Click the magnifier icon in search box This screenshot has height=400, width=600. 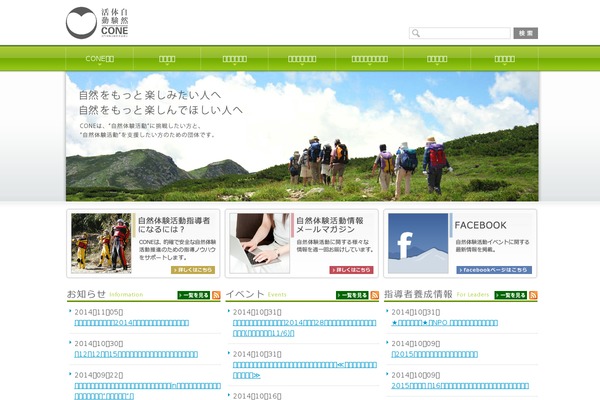click(x=416, y=33)
